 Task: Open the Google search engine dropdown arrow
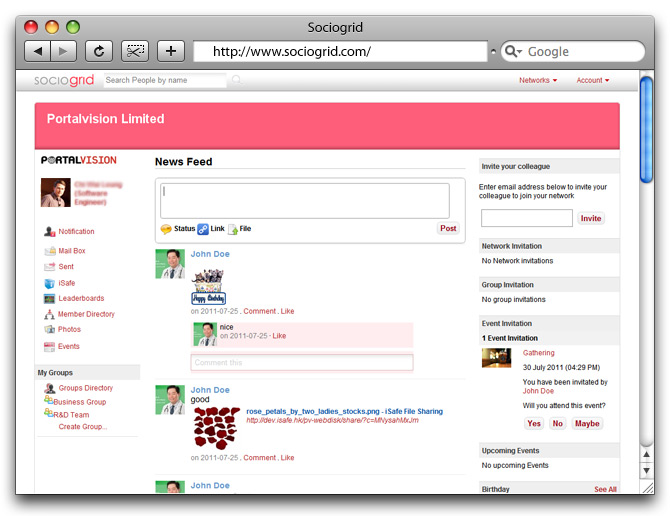pyautogui.click(x=520, y=52)
